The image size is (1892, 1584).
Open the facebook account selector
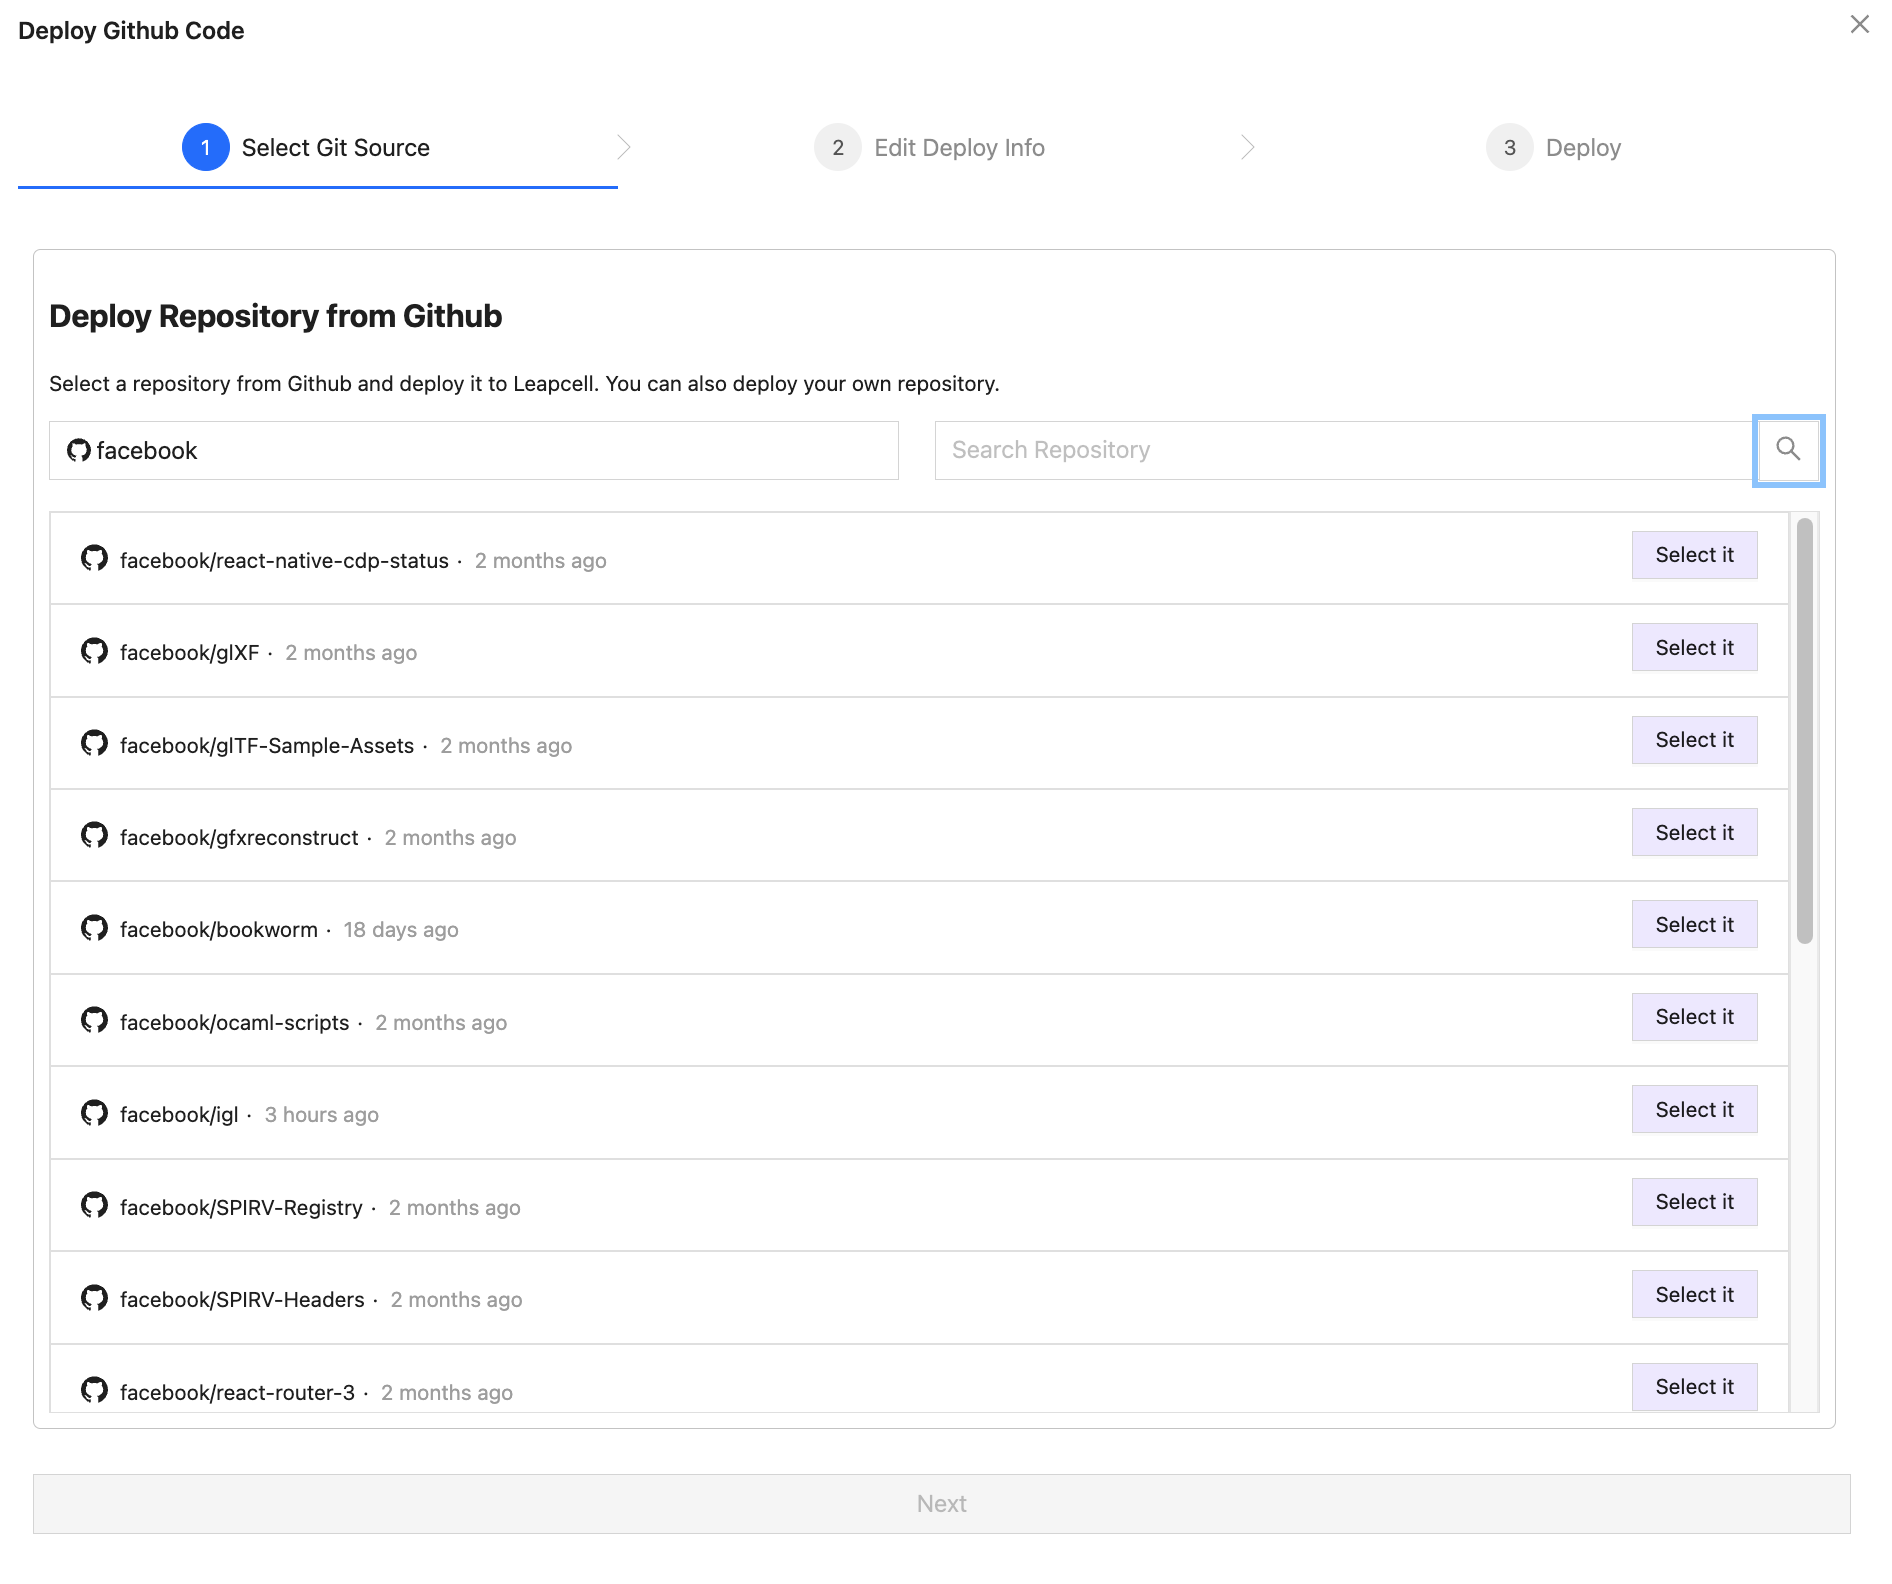point(474,450)
